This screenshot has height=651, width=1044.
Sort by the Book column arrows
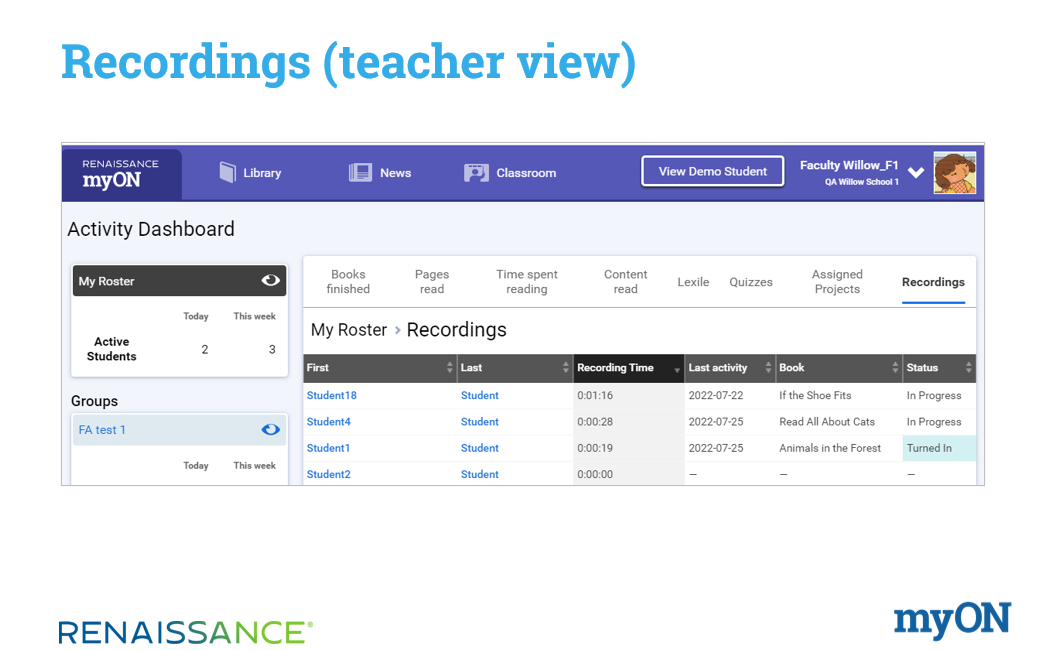click(x=895, y=367)
